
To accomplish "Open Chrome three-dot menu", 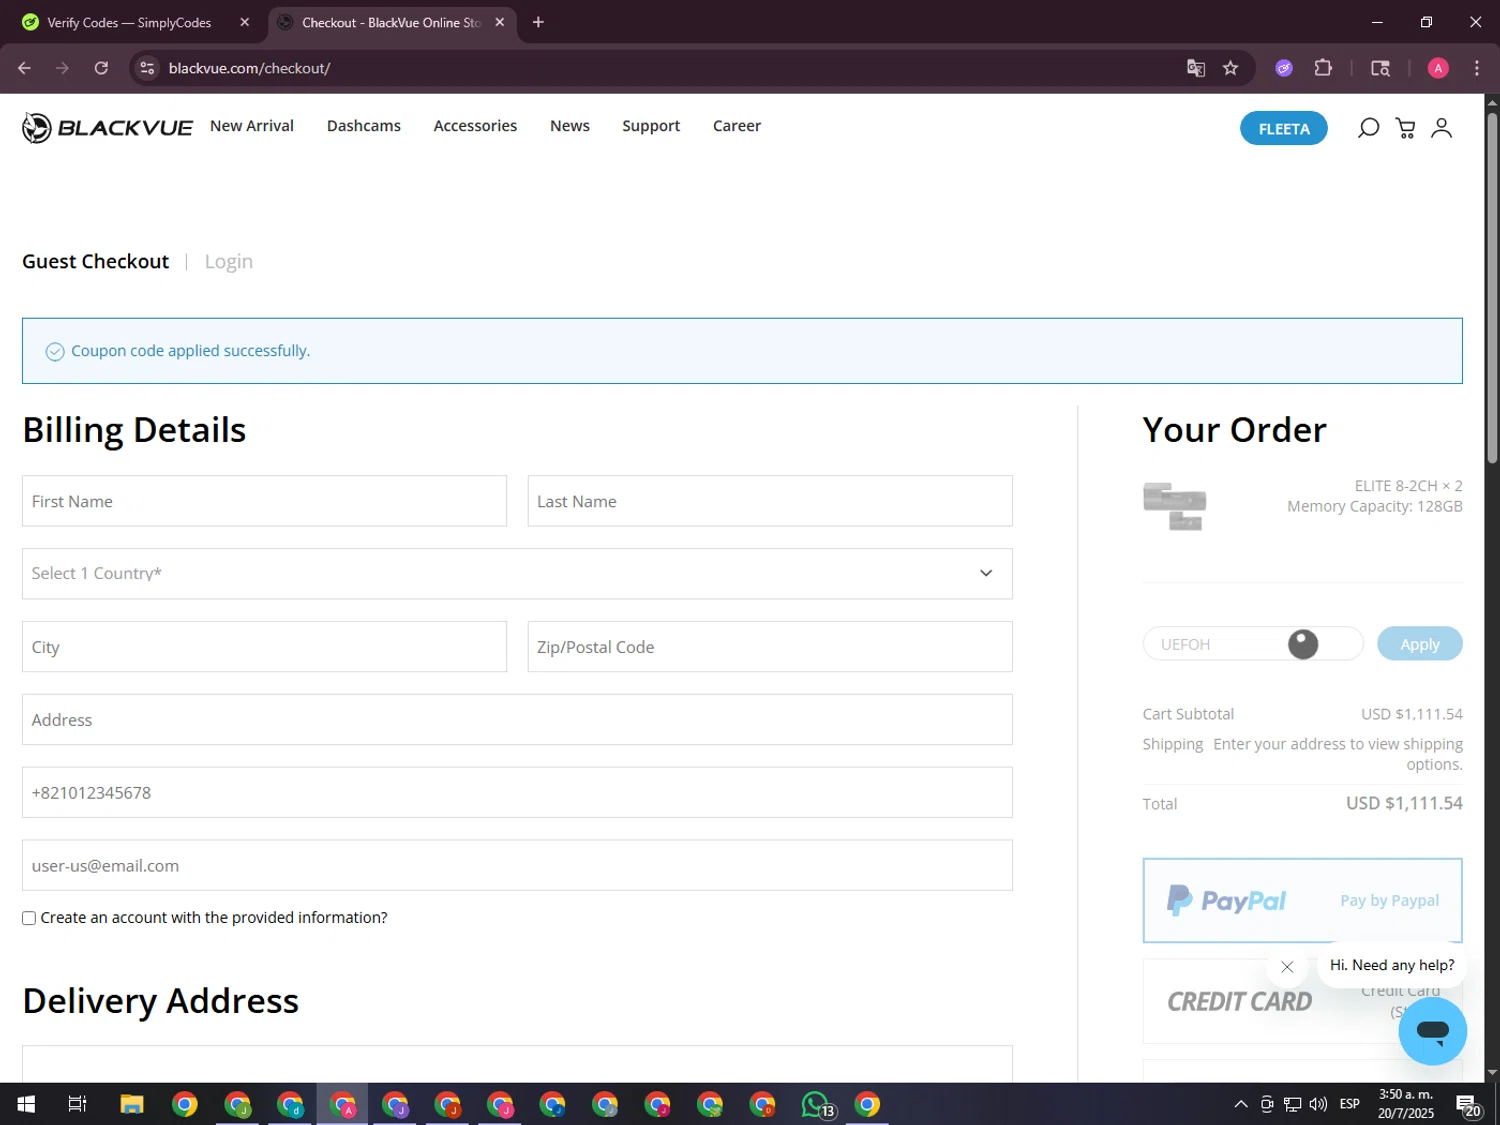I will [1476, 68].
